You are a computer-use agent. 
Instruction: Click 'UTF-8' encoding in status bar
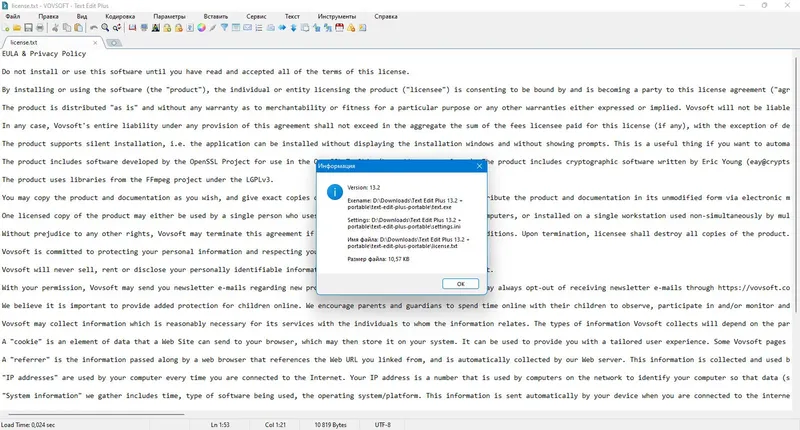(x=383, y=424)
